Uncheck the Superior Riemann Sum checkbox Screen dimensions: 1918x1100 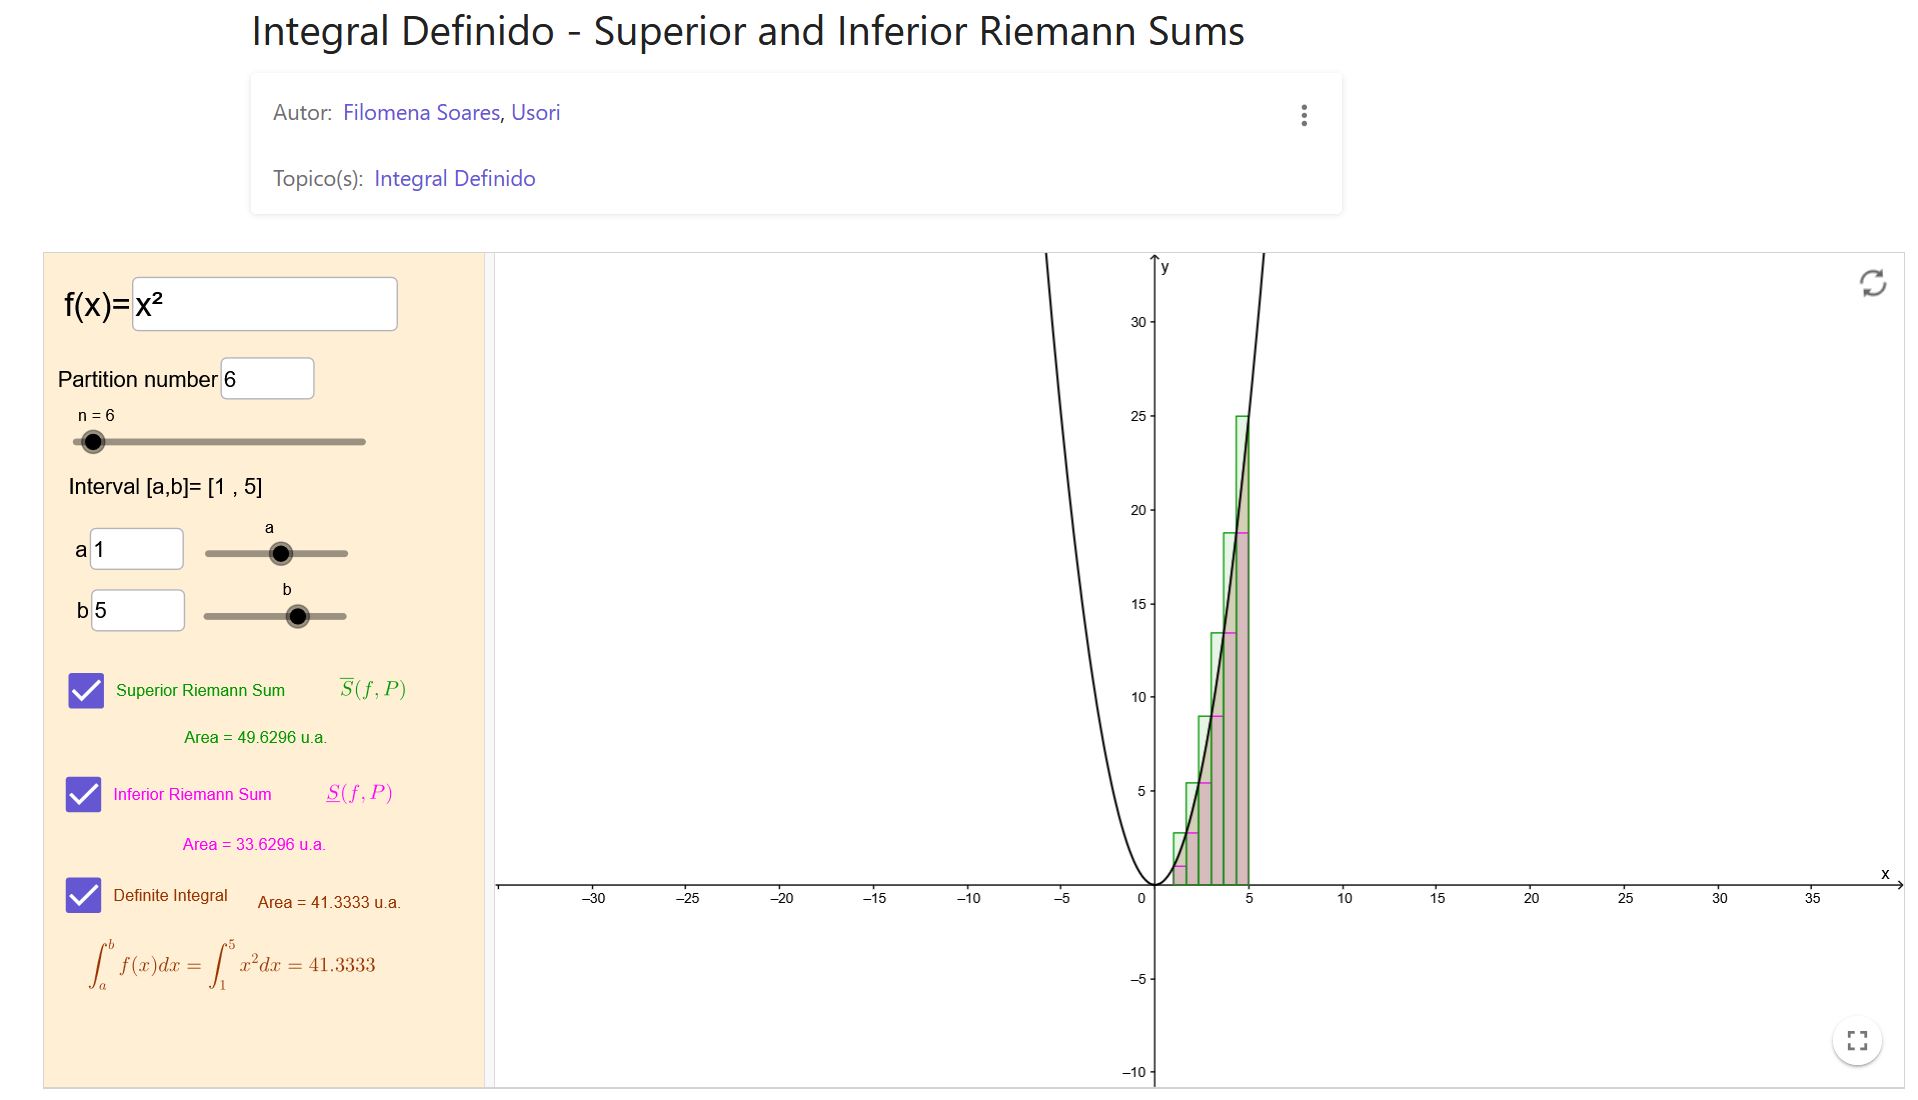tap(86, 690)
